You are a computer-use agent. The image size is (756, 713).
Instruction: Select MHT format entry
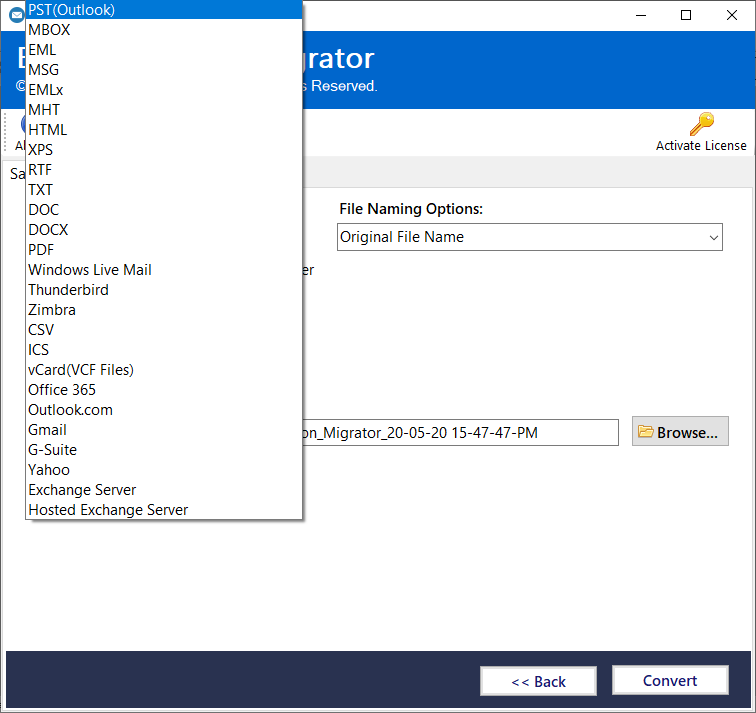pos(164,110)
